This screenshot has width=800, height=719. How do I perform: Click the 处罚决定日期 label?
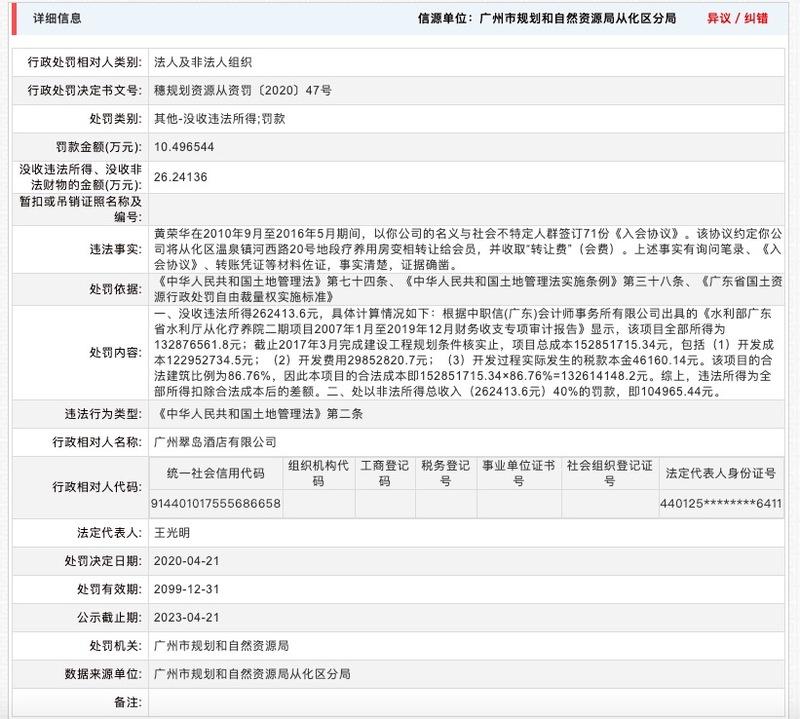[103, 561]
